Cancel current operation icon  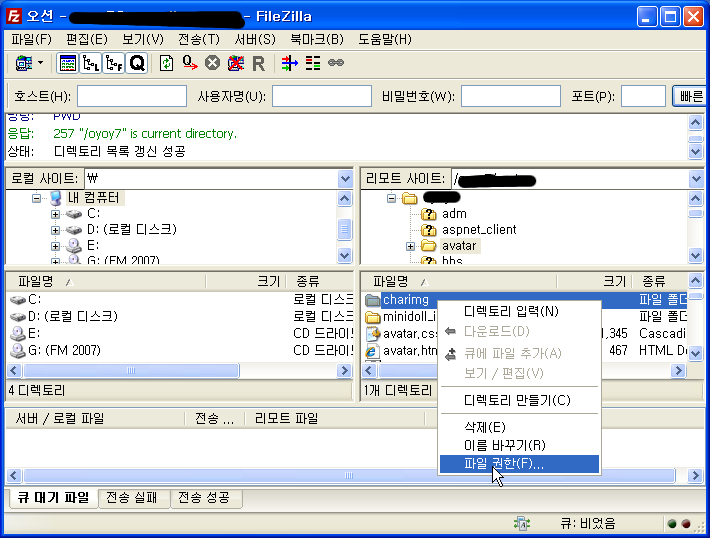point(212,63)
